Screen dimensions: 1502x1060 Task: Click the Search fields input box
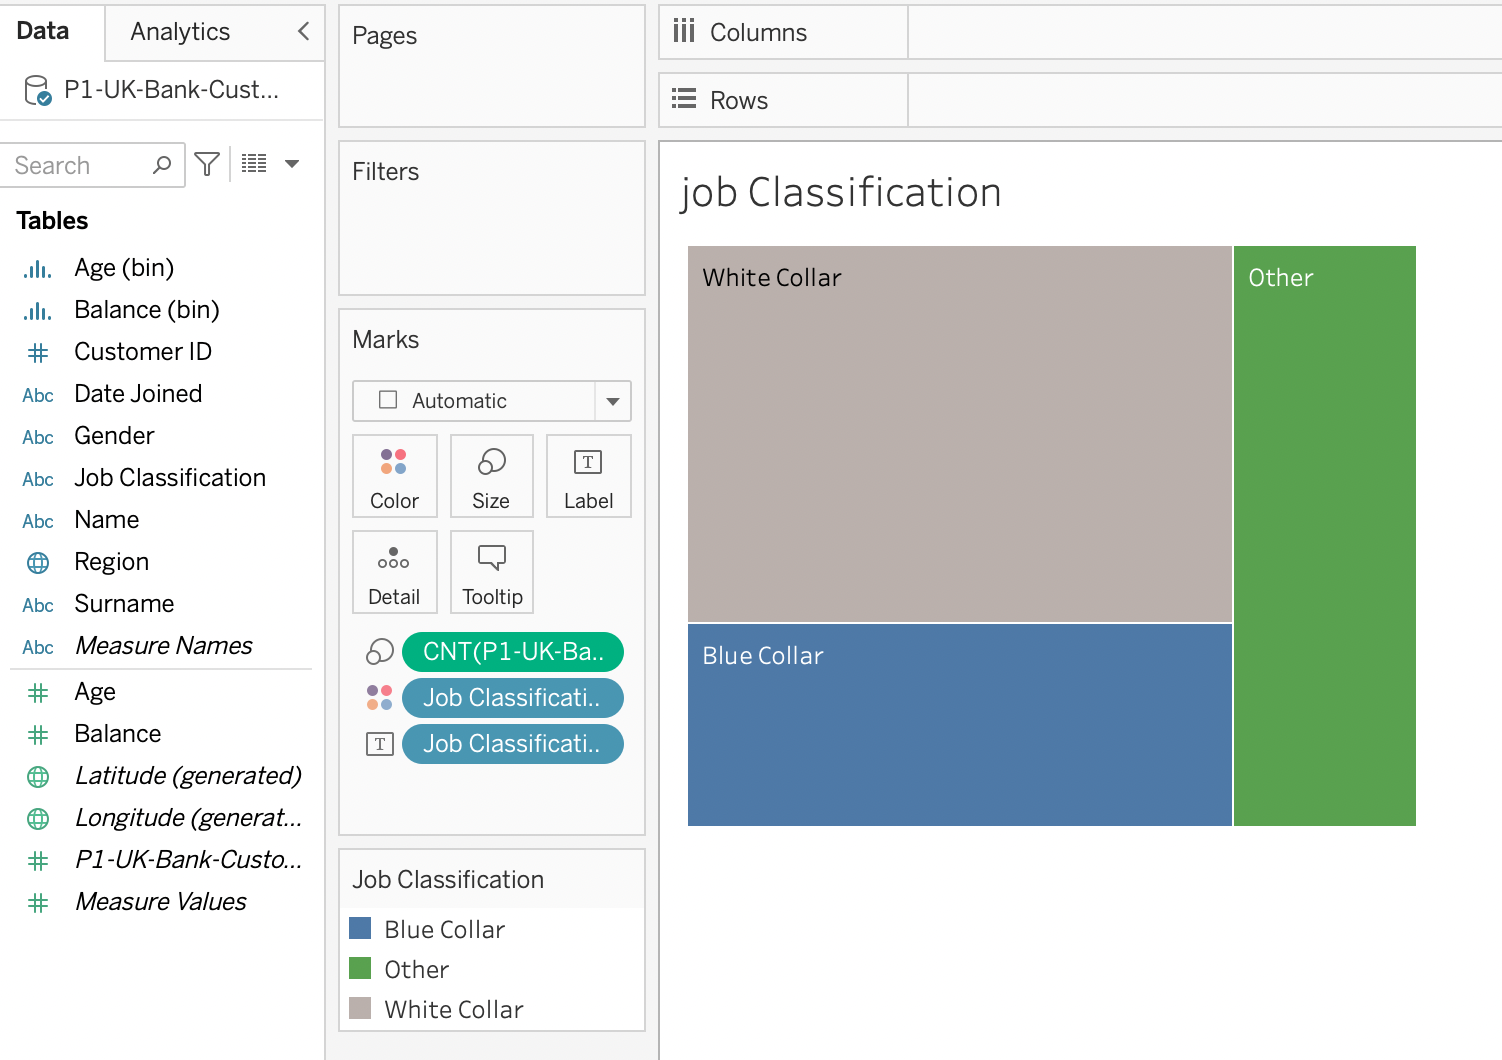click(x=80, y=165)
